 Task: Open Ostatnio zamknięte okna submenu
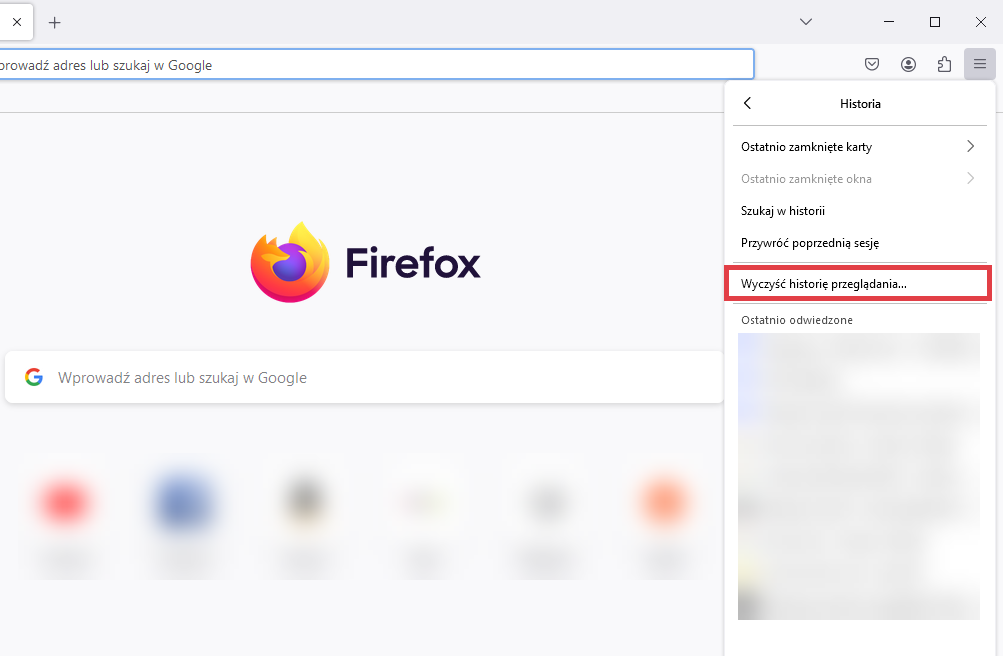tap(860, 179)
